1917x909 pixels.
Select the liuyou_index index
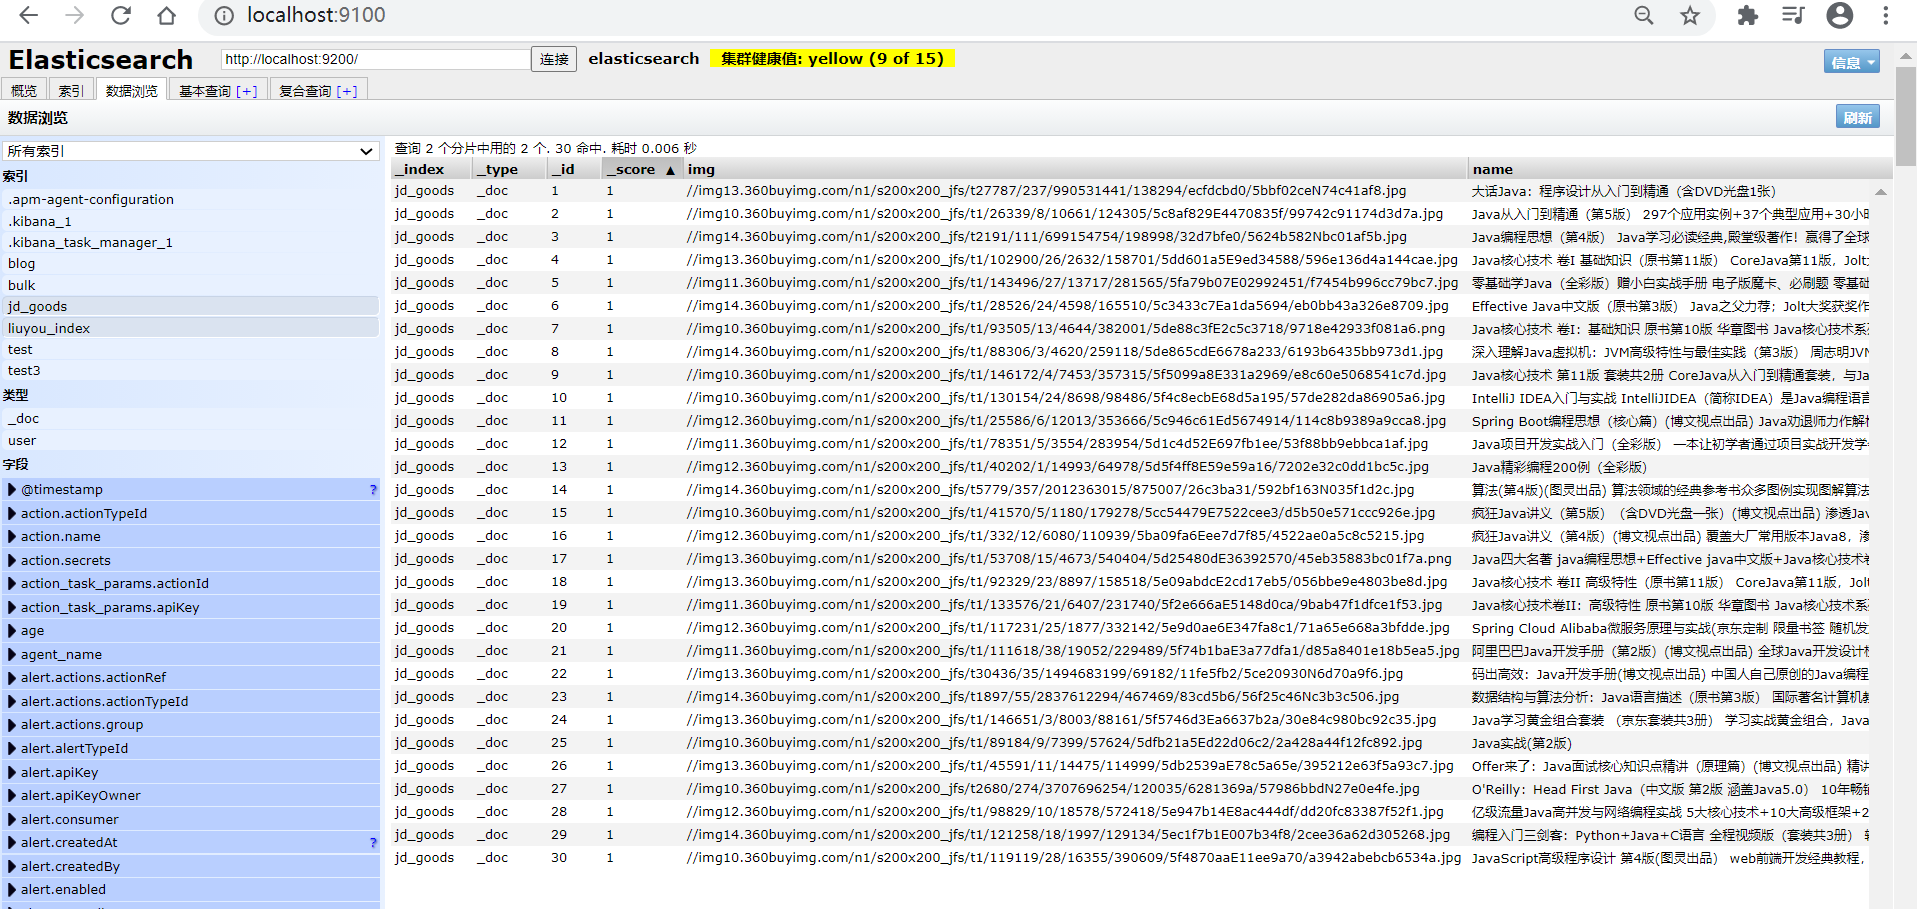tap(191, 328)
